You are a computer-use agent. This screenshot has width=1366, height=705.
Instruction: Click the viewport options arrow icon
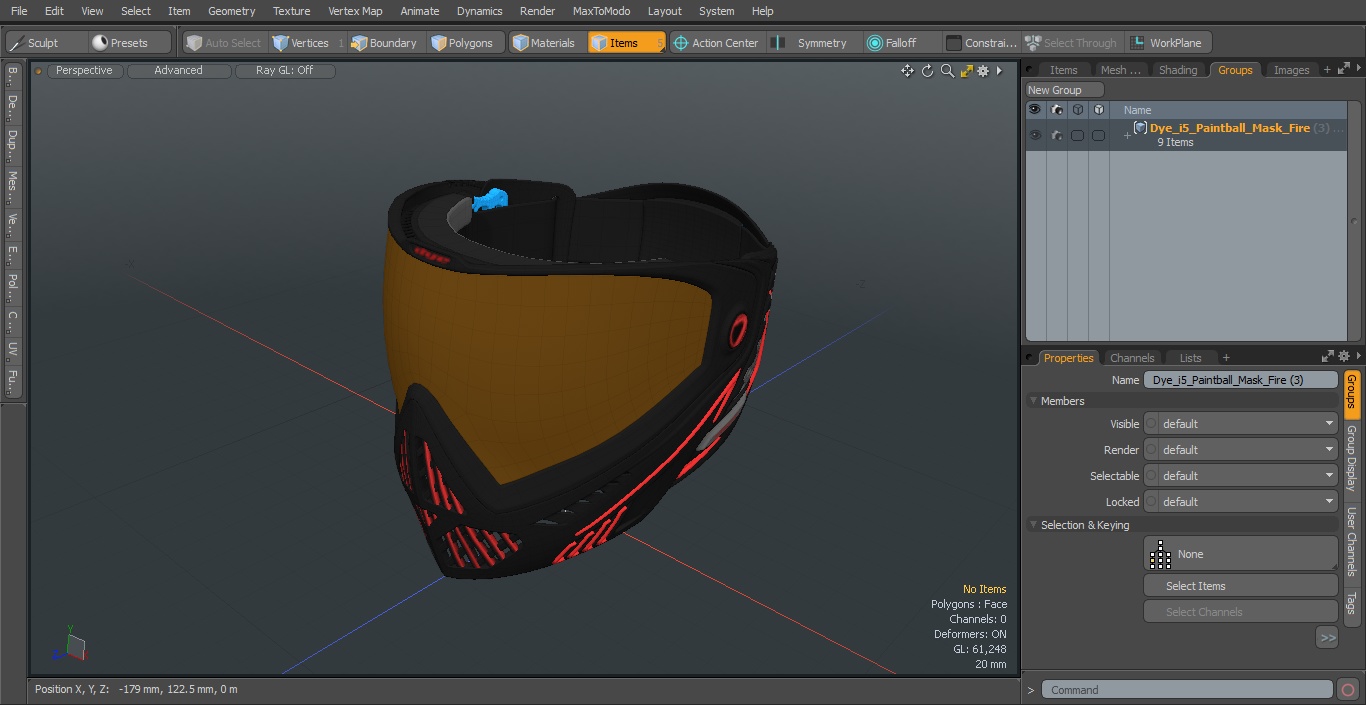tap(999, 71)
